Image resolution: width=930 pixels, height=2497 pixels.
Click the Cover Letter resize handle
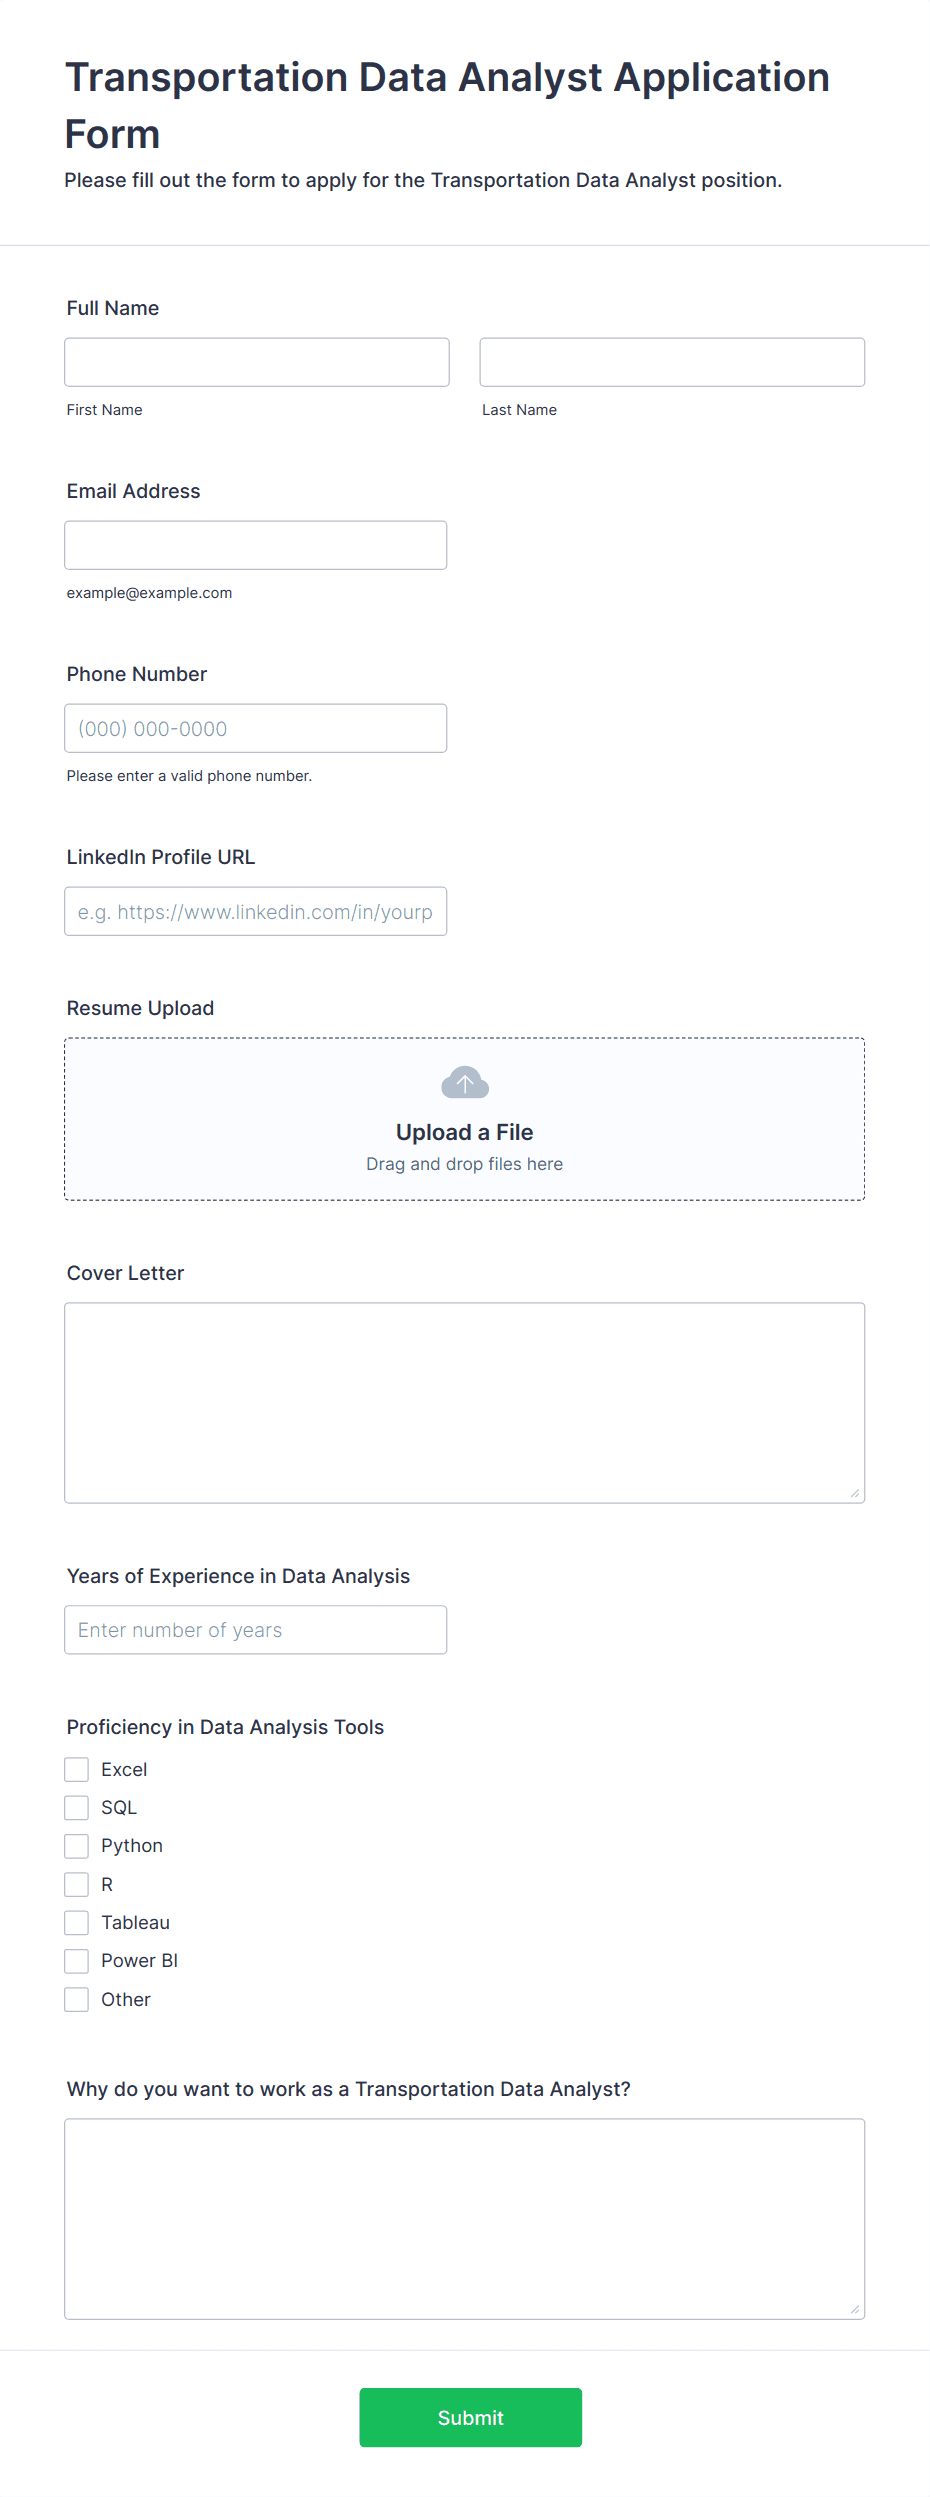click(855, 1493)
